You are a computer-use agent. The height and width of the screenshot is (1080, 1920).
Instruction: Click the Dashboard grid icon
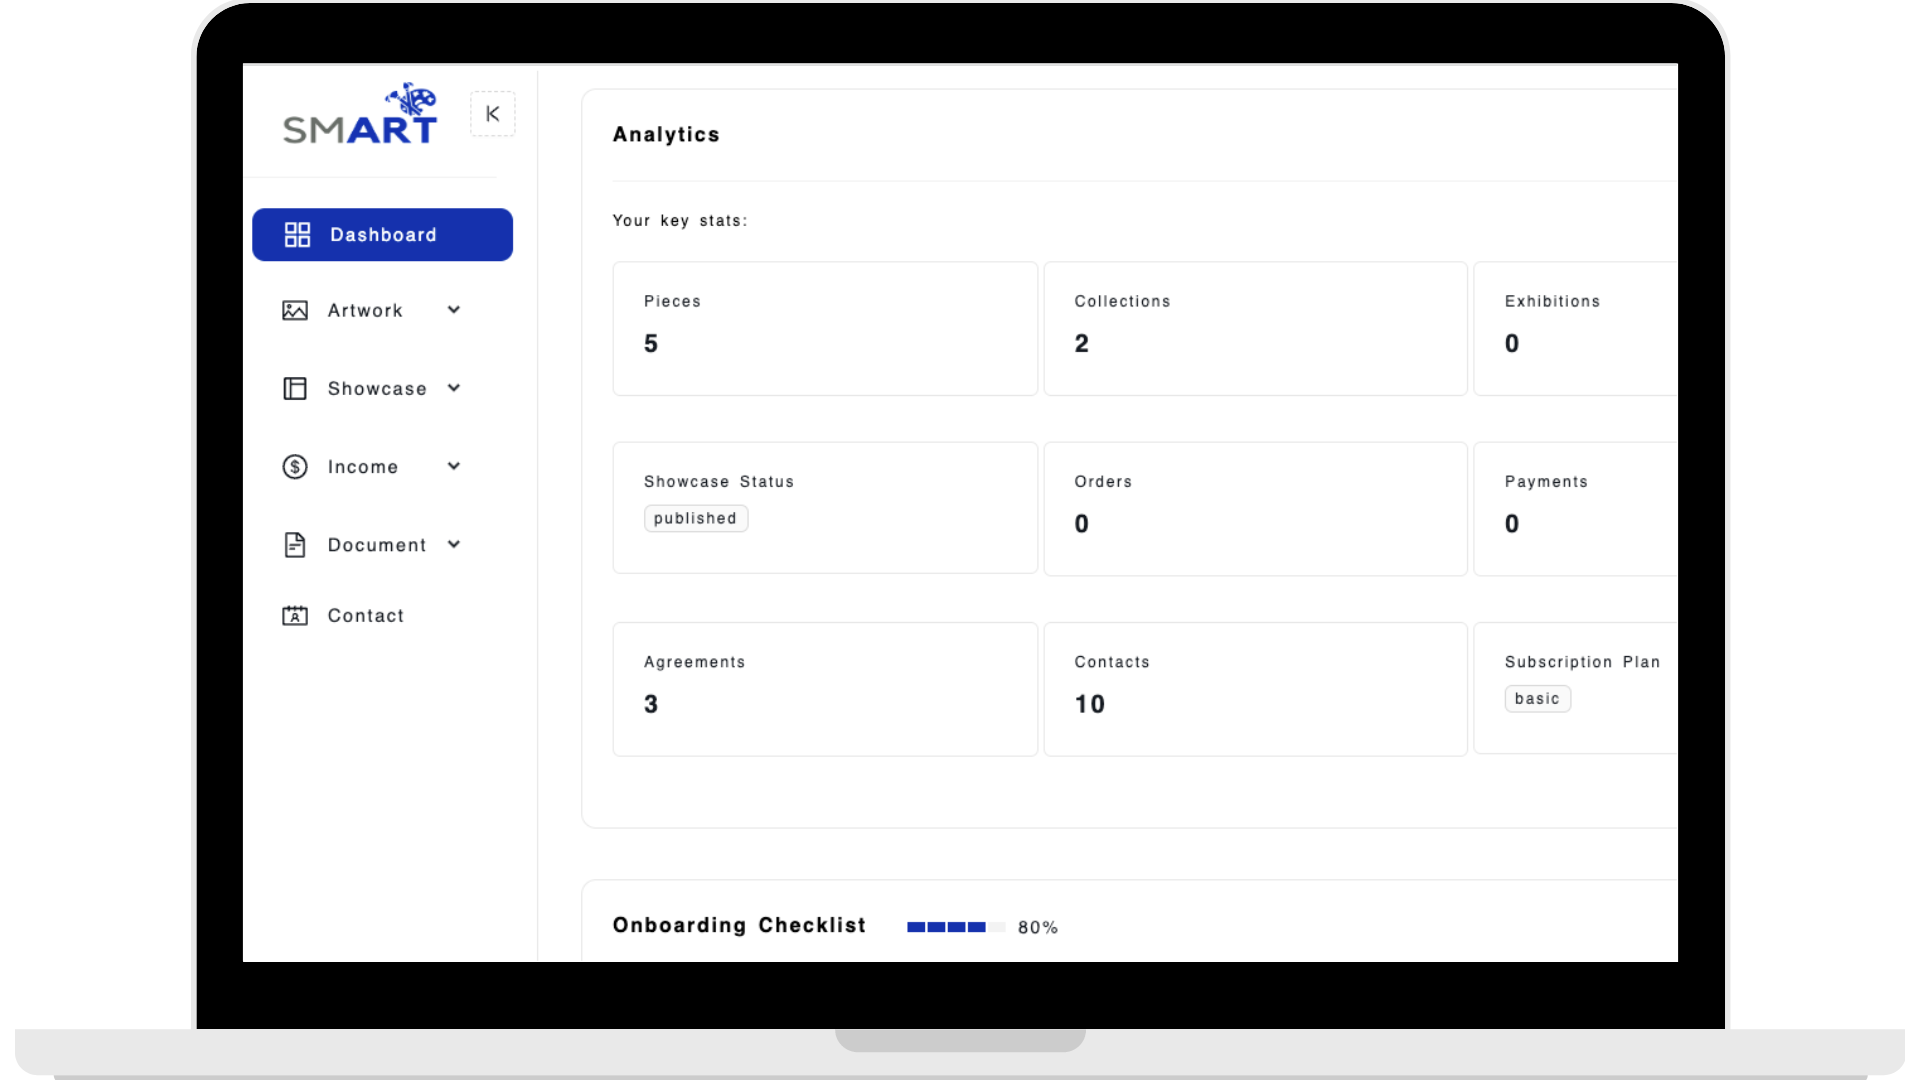click(x=297, y=235)
